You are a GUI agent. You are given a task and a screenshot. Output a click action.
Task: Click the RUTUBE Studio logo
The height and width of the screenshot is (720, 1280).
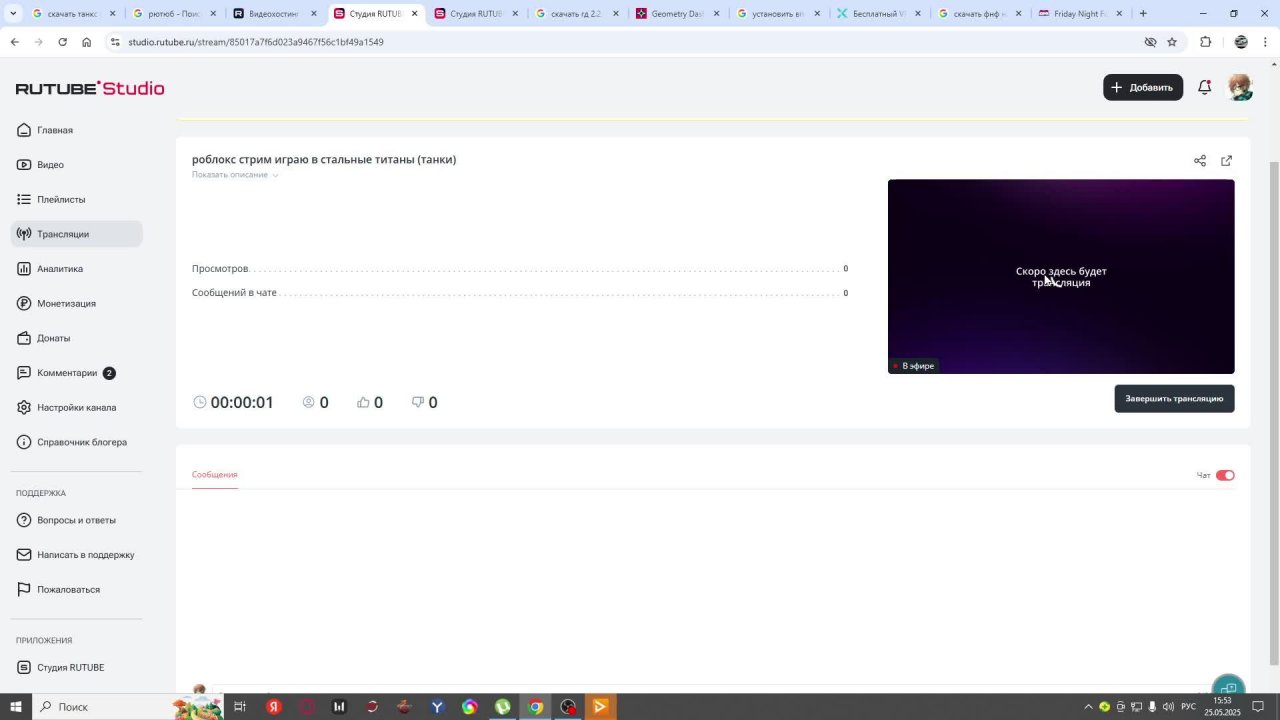[90, 88]
